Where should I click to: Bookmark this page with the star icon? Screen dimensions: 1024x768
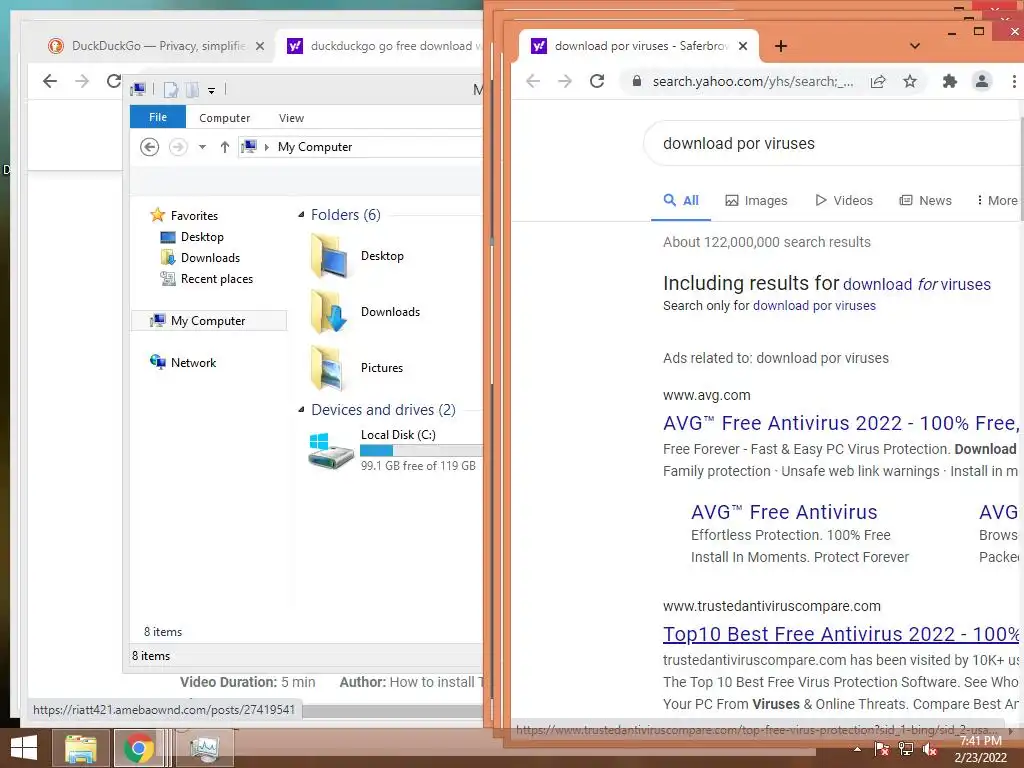pos(910,81)
